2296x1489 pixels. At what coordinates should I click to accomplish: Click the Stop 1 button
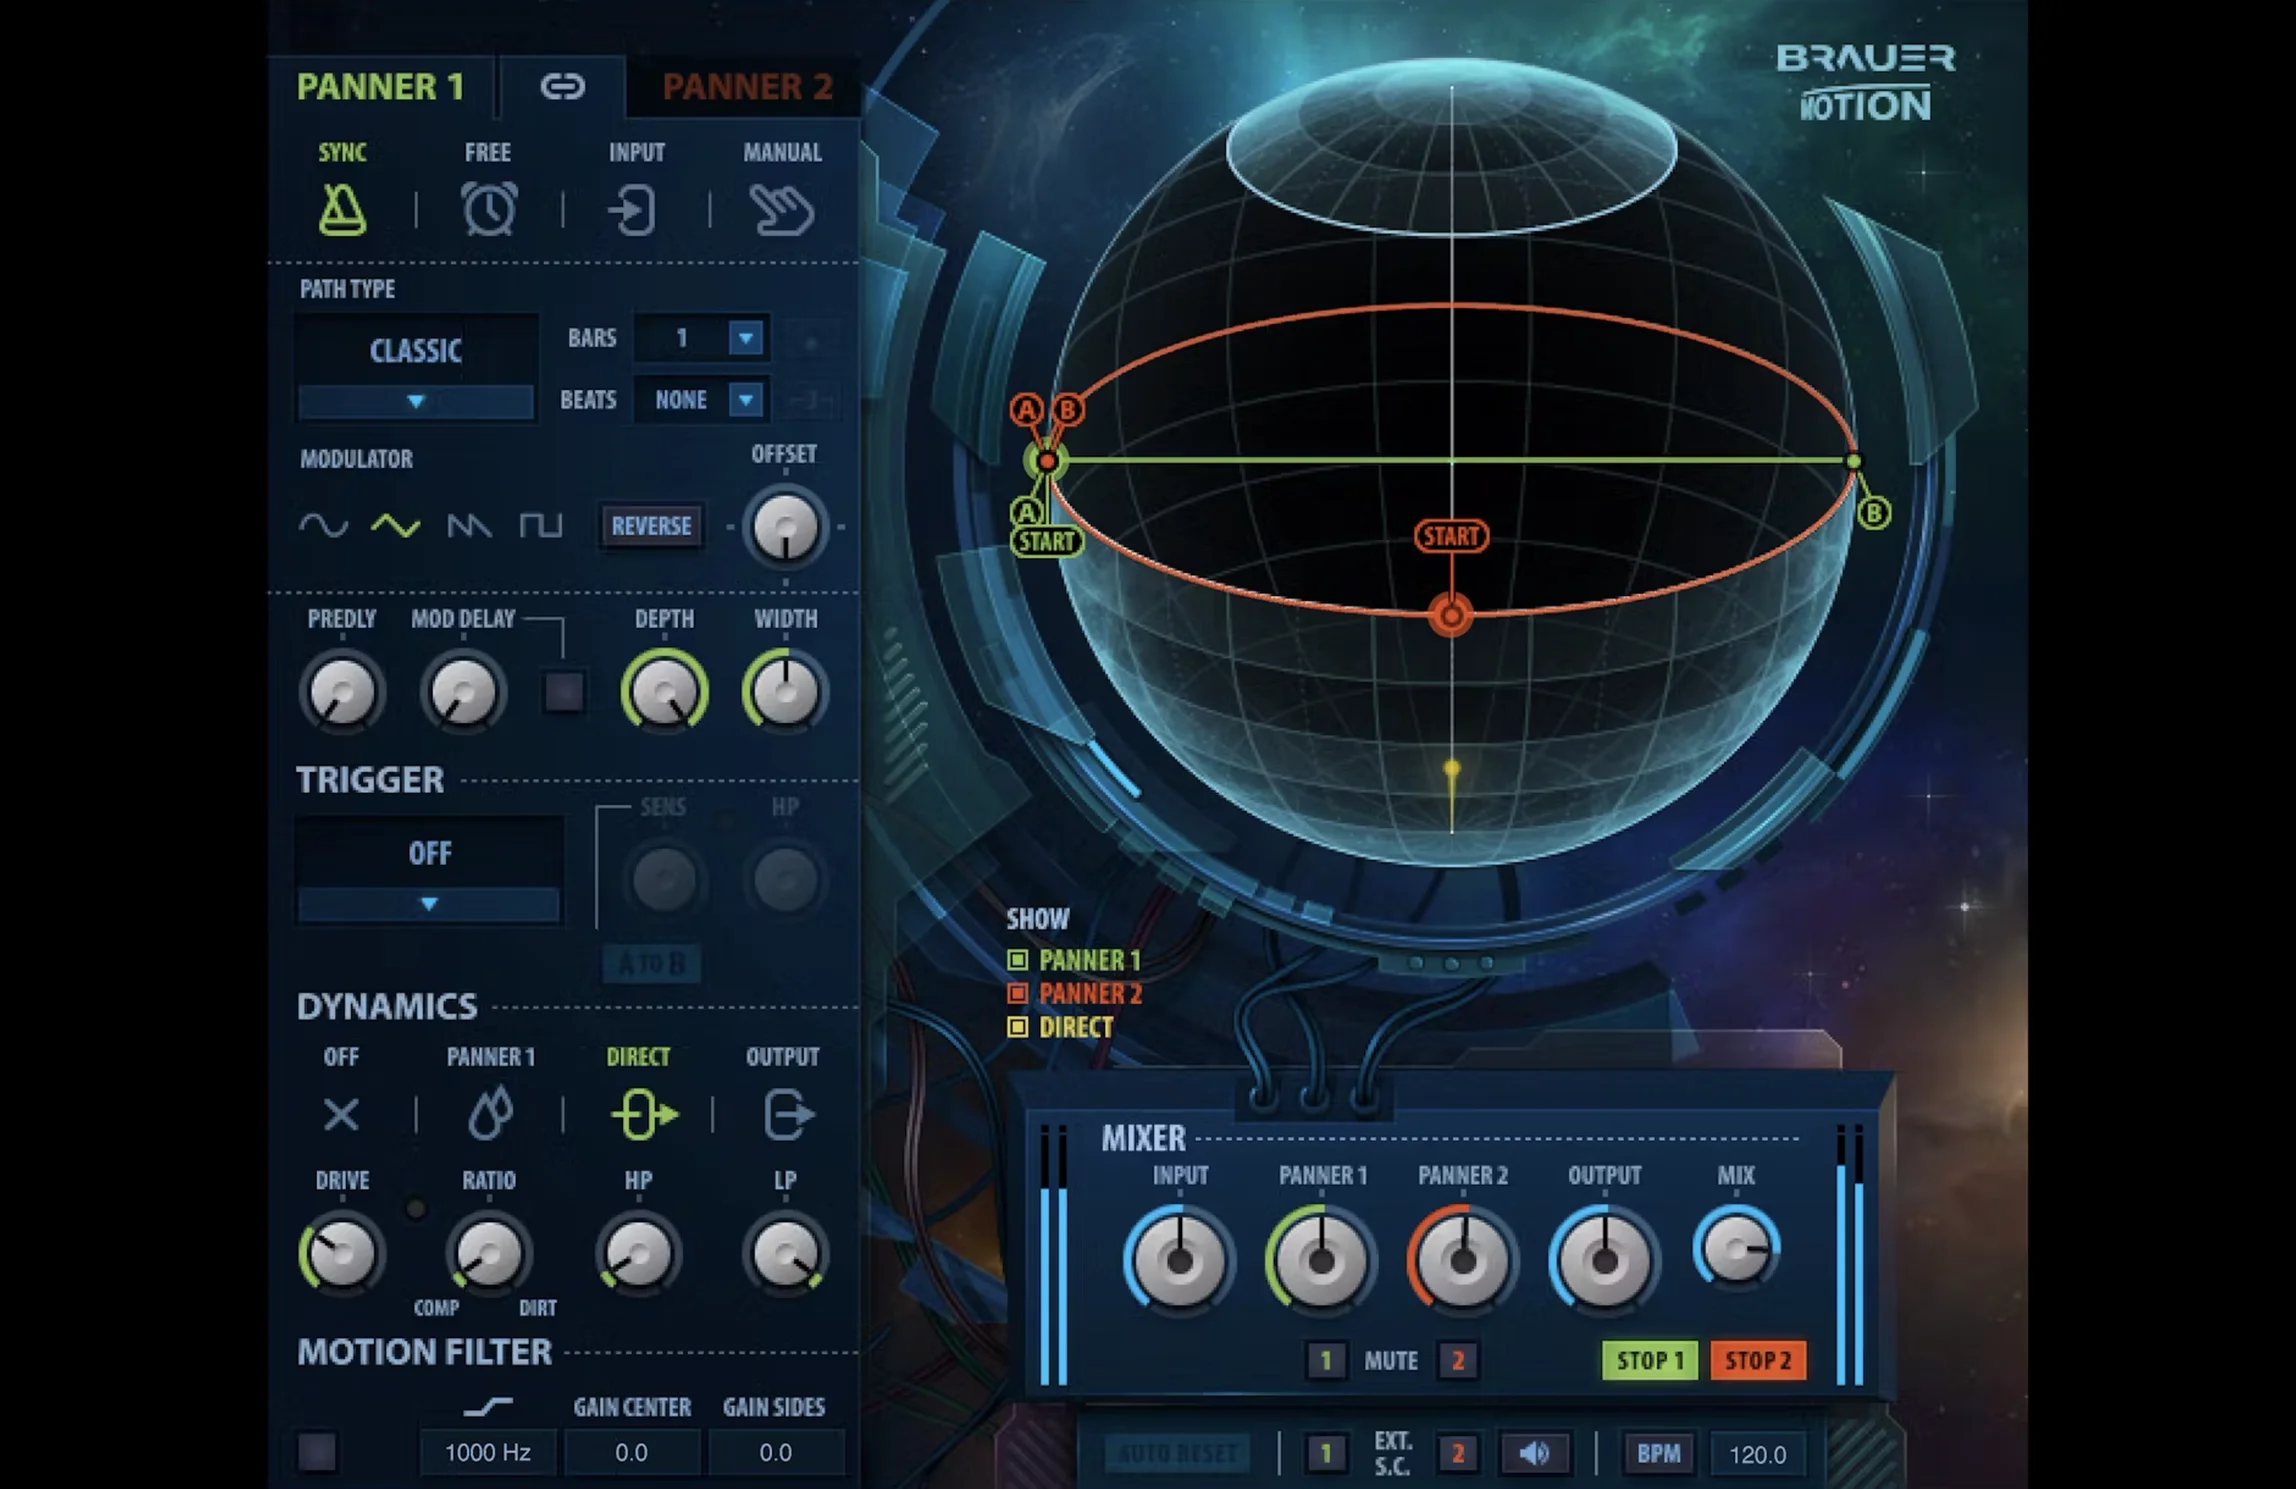point(1650,1360)
